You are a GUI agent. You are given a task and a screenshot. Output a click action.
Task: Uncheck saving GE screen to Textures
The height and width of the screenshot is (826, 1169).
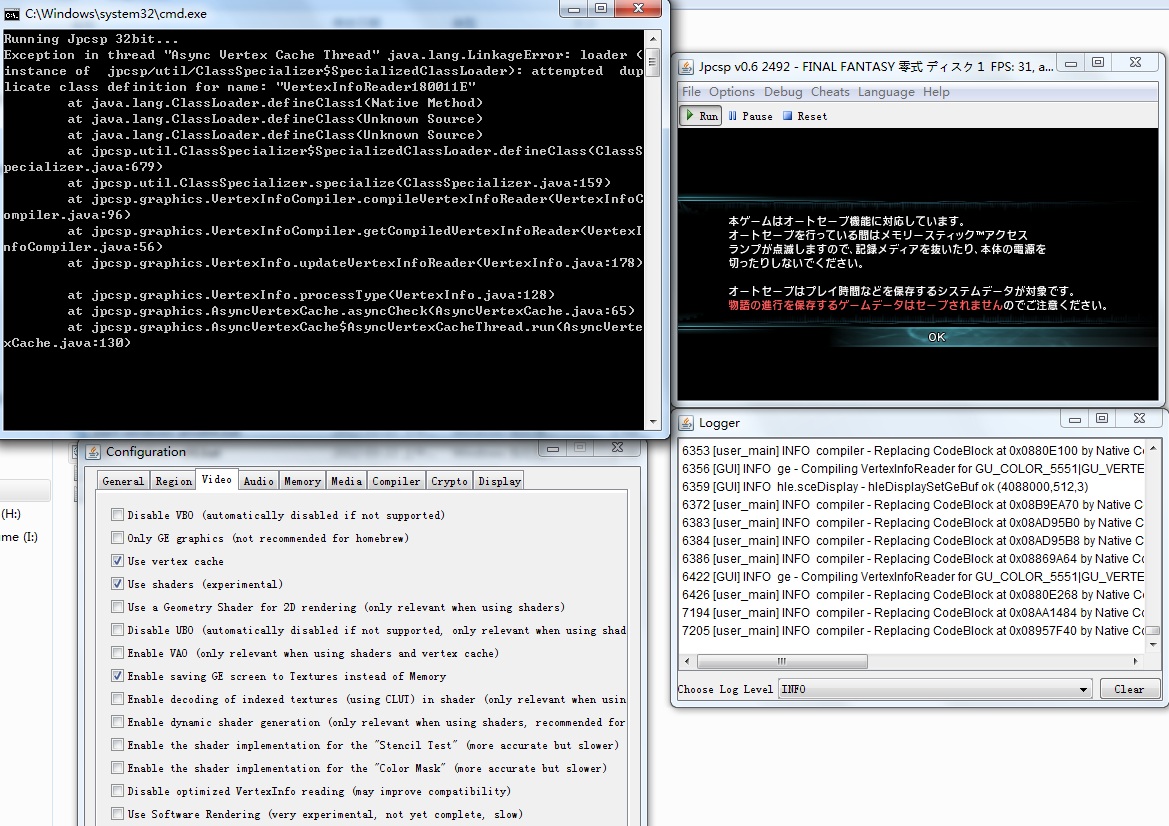pyautogui.click(x=117, y=676)
